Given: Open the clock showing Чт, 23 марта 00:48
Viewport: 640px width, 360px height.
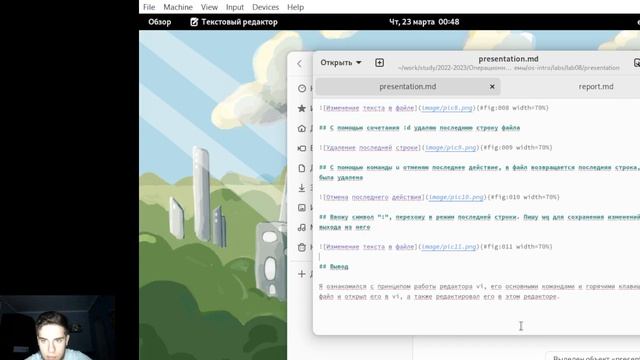Looking at the screenshot, I should 424,22.
